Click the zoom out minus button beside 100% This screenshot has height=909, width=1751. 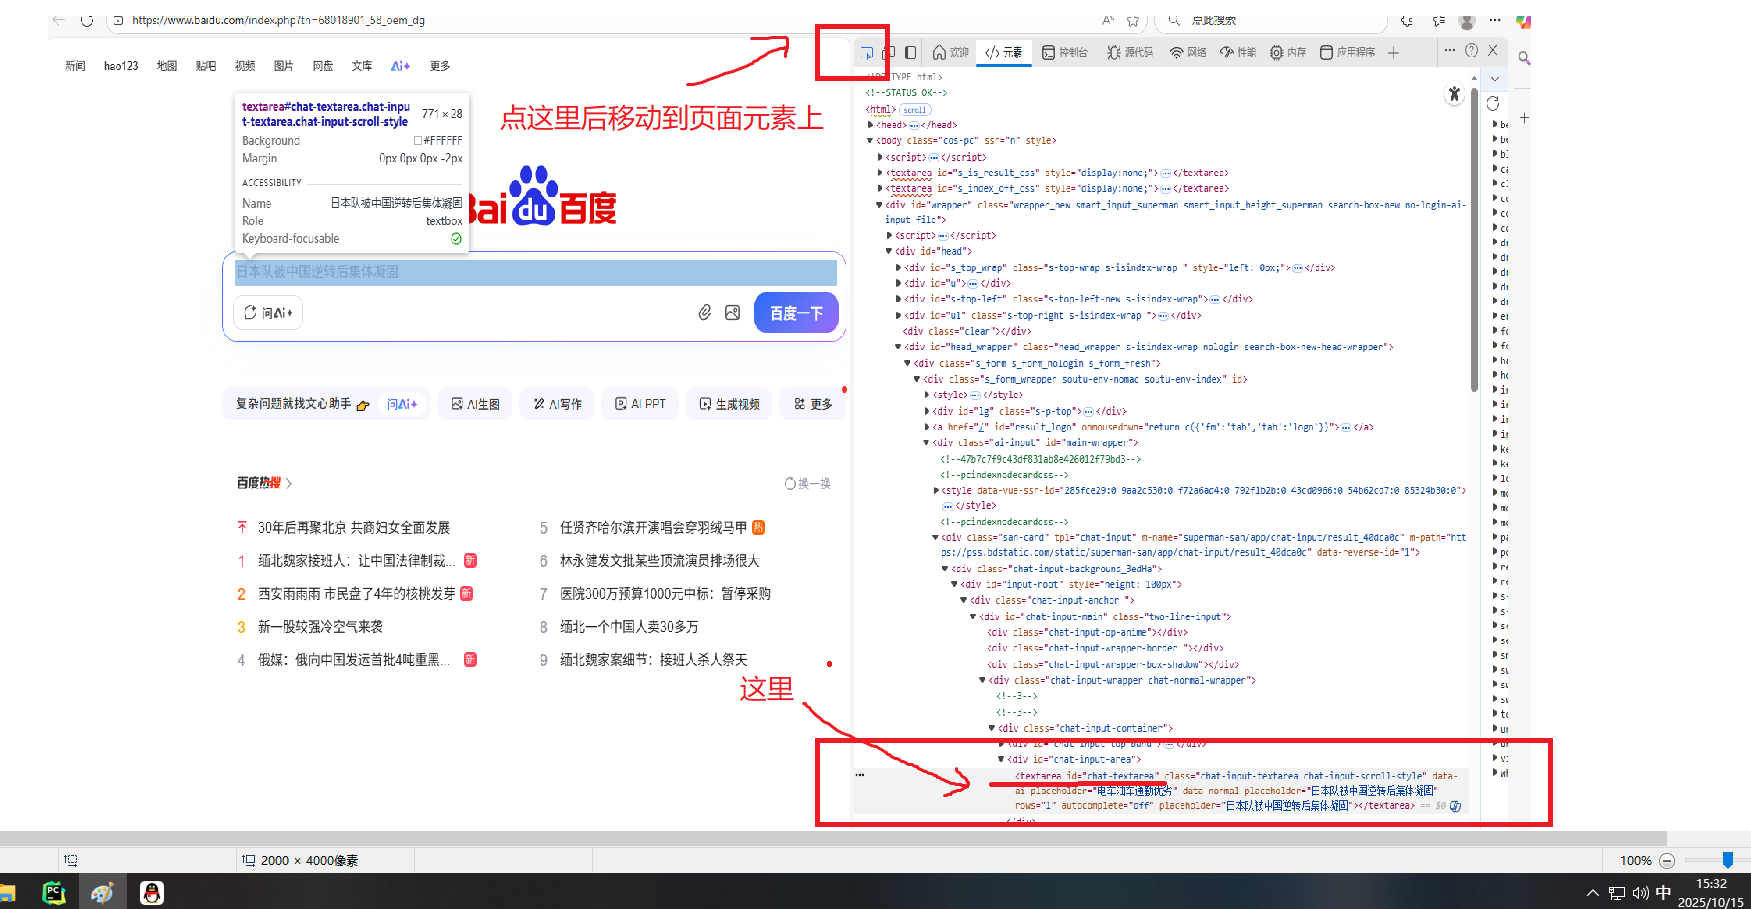1667,860
